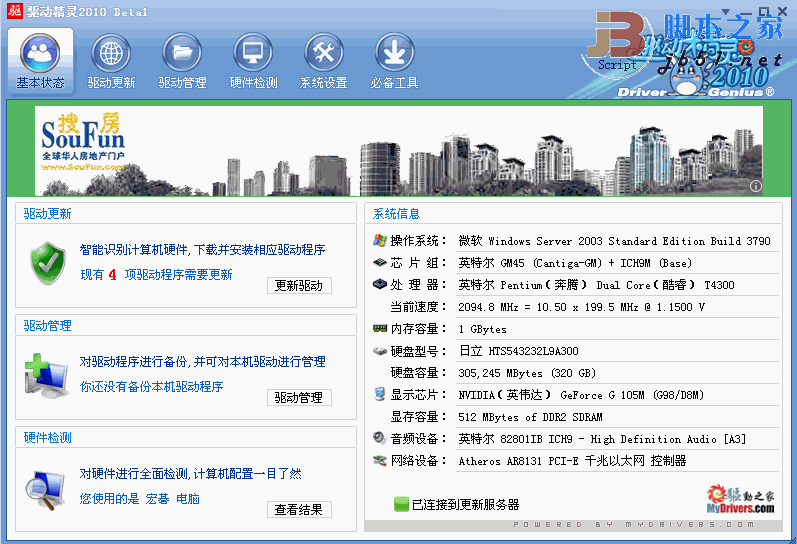Open the 现有 4 项驱动程序需要更新 link

pyautogui.click(x=156, y=275)
